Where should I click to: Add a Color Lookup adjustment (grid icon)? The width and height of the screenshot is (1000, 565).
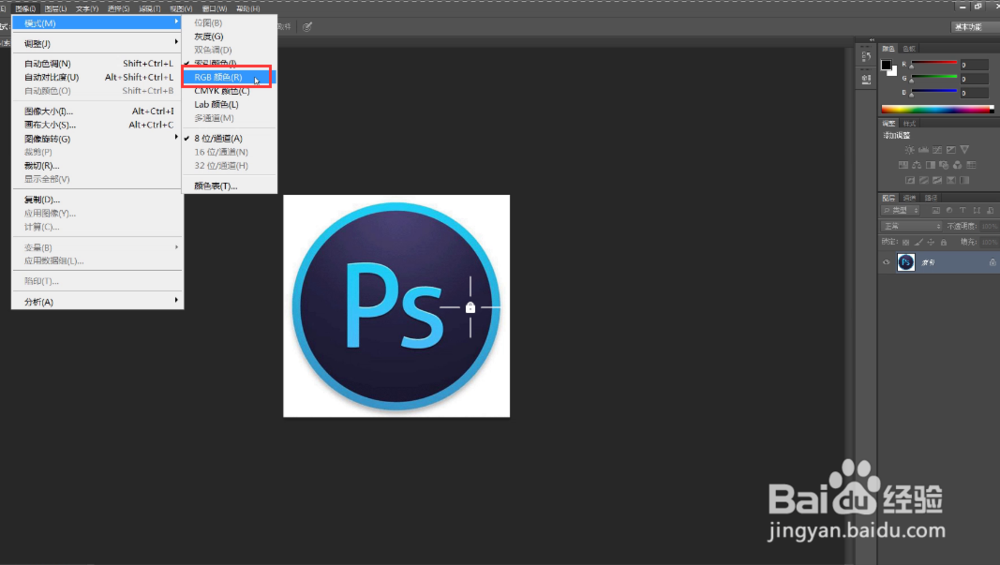971,165
